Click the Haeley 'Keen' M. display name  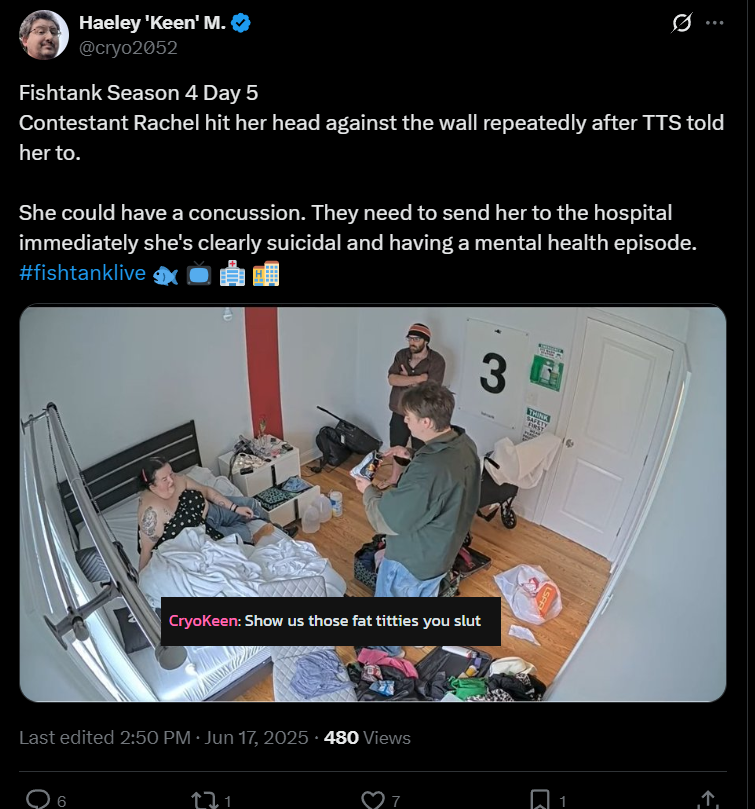coord(152,23)
